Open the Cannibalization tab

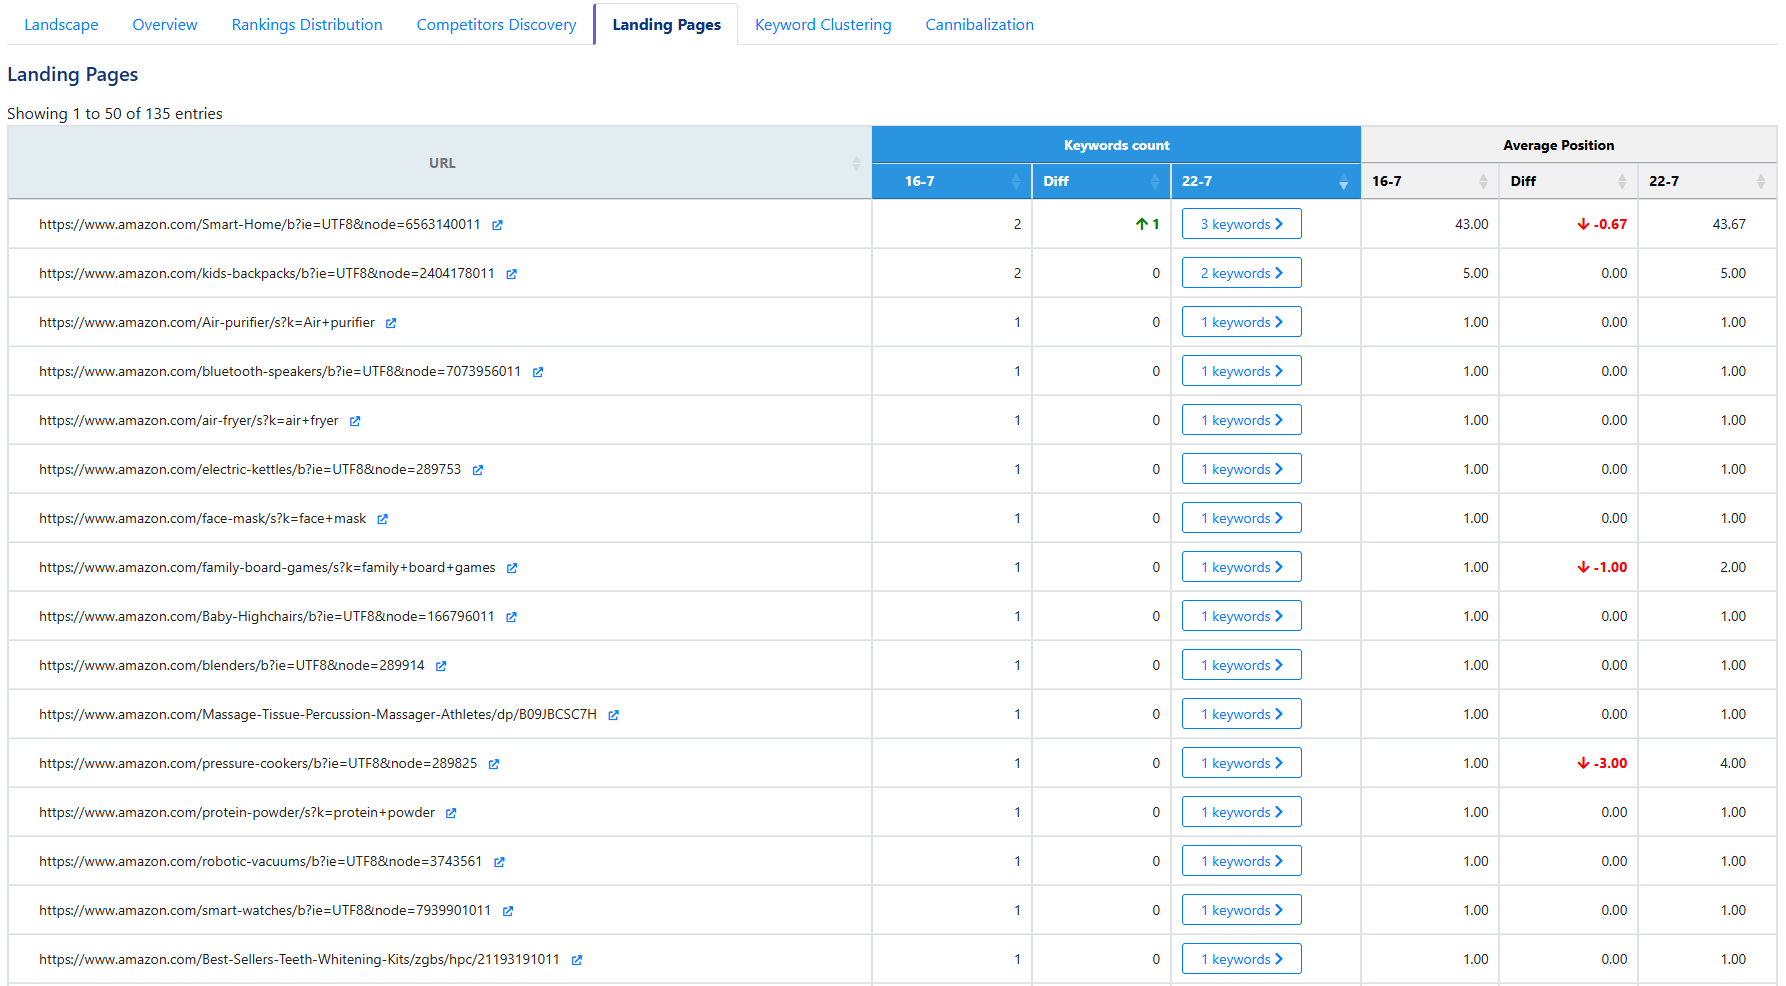979,25
